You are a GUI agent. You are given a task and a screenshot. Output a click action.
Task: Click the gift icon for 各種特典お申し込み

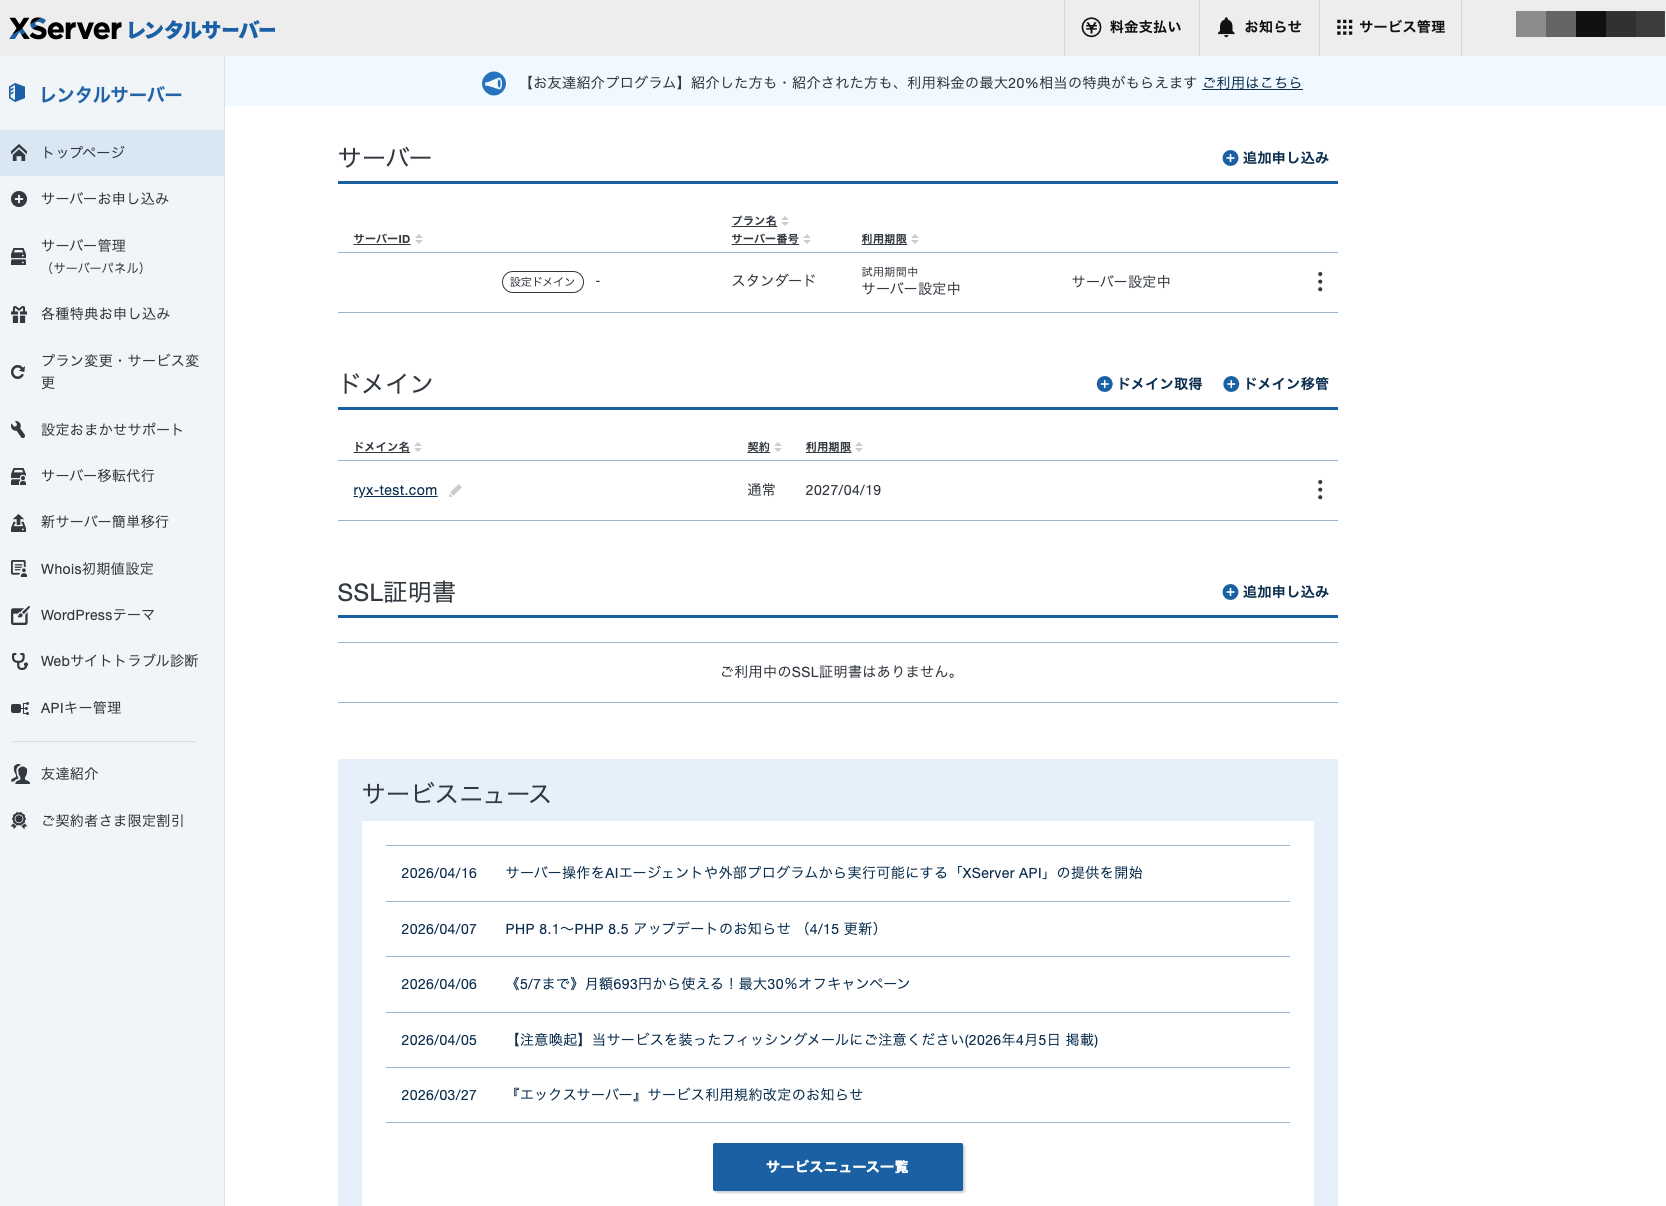point(18,314)
